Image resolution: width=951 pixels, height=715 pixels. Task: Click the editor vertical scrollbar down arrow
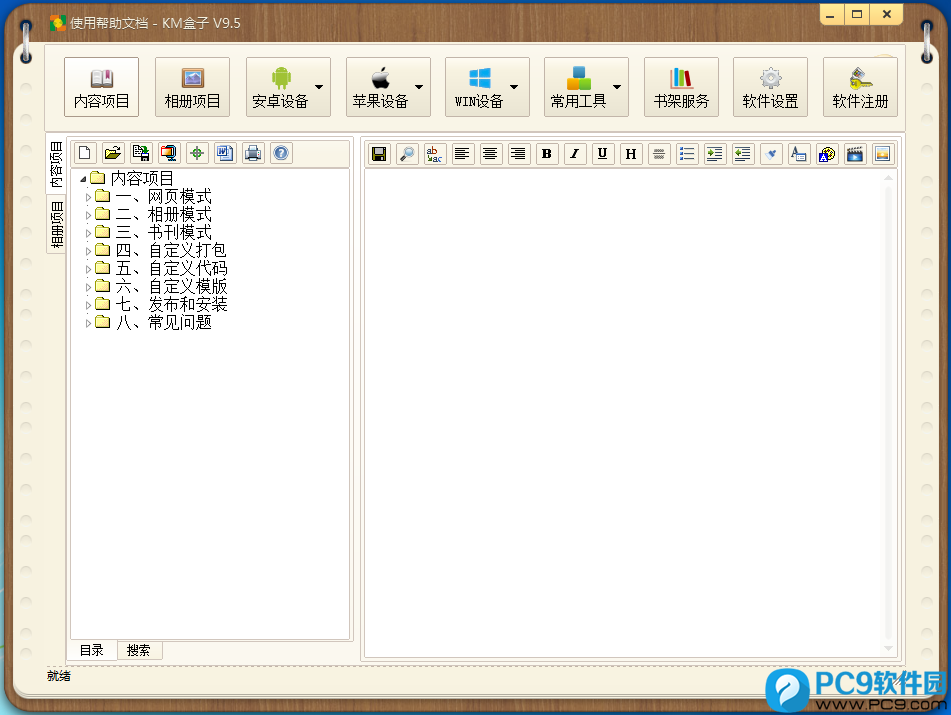[889, 649]
